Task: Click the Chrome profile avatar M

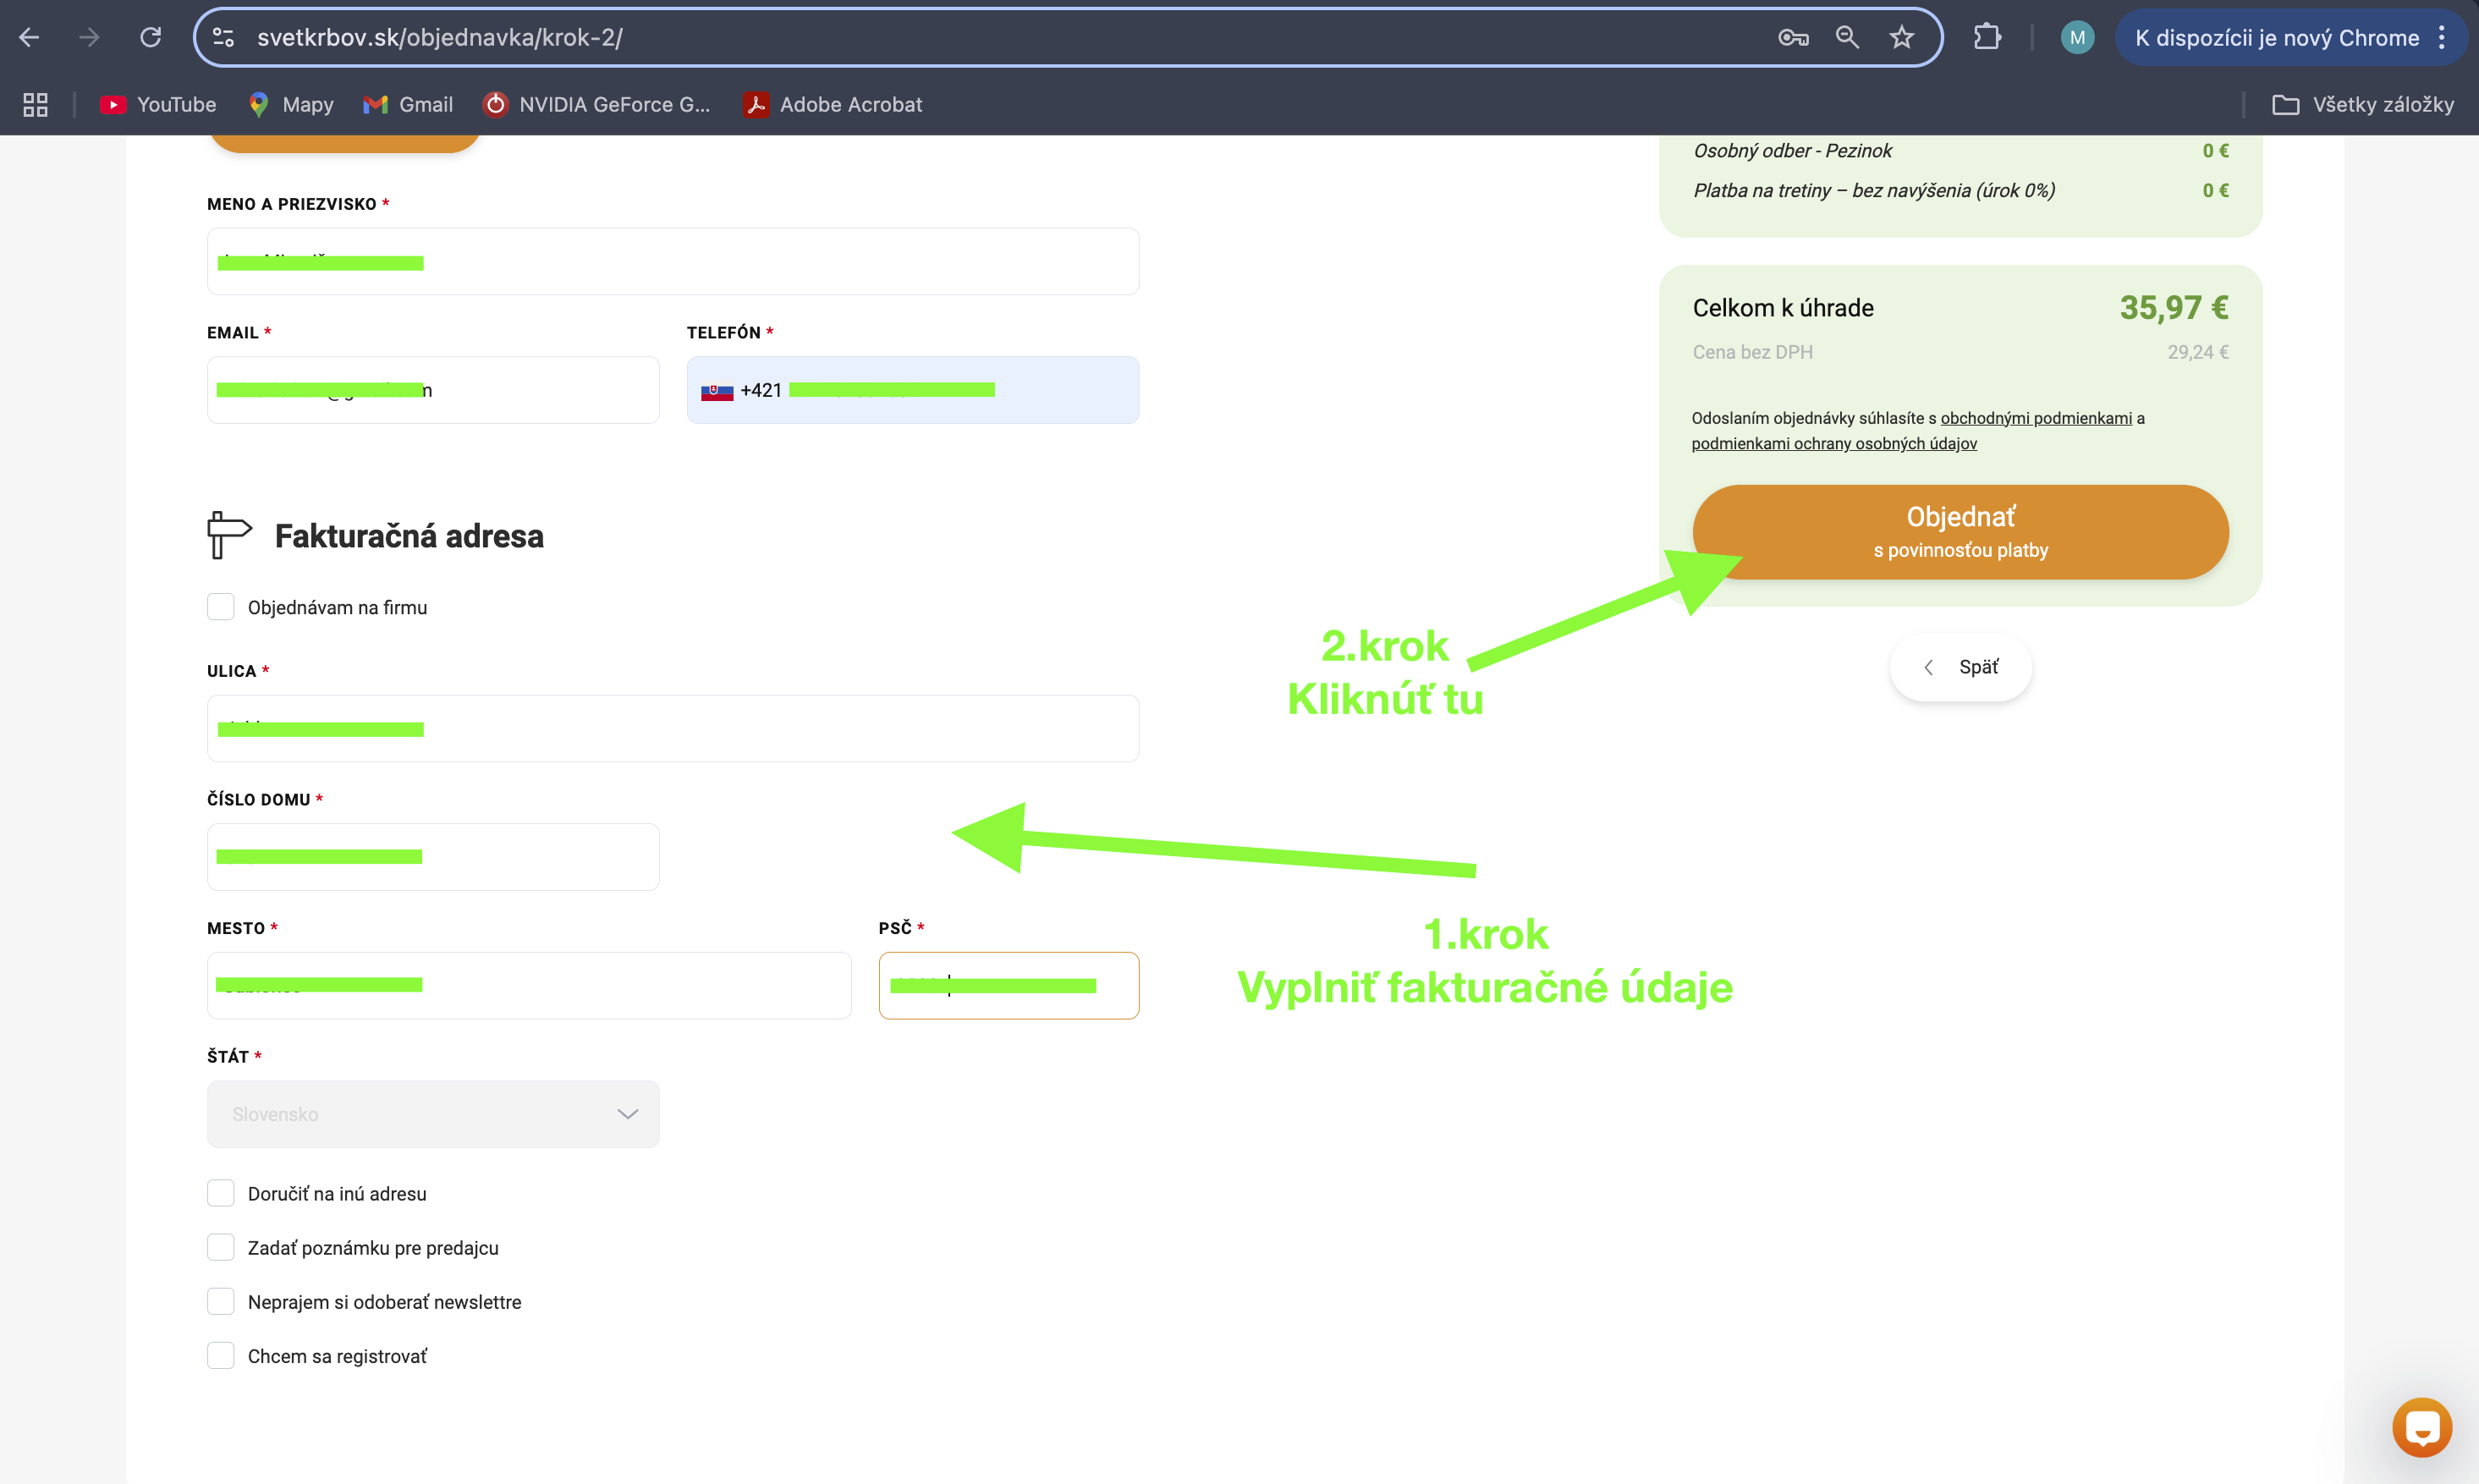Action: click(2077, 37)
